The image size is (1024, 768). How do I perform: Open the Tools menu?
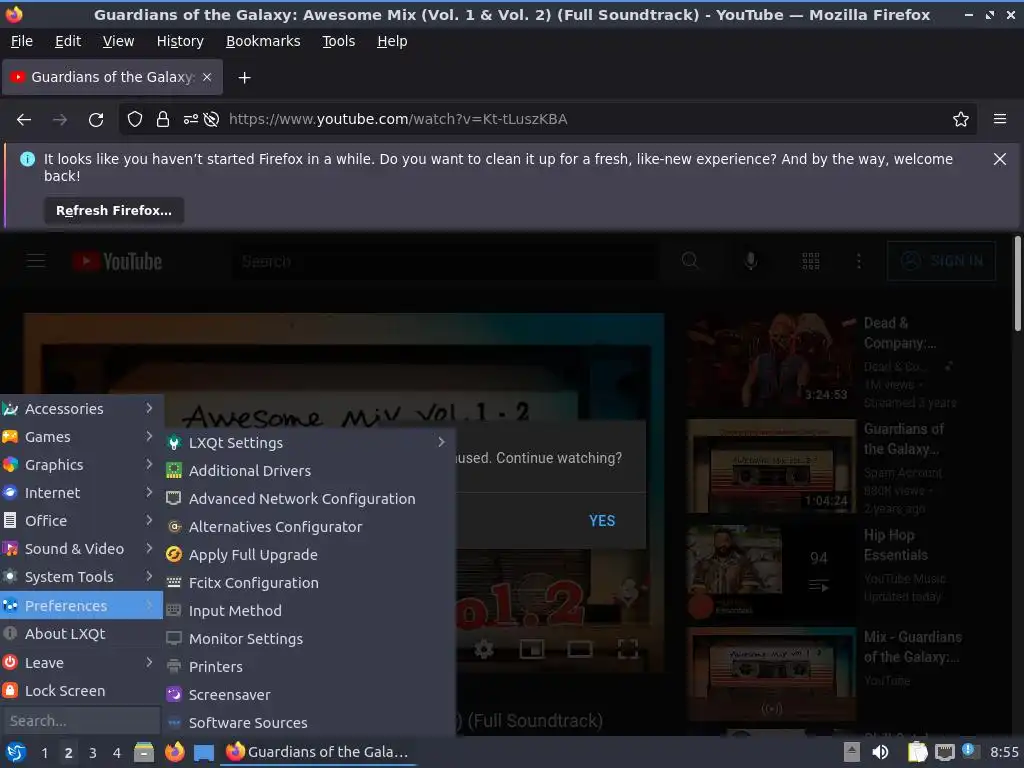coord(338,41)
